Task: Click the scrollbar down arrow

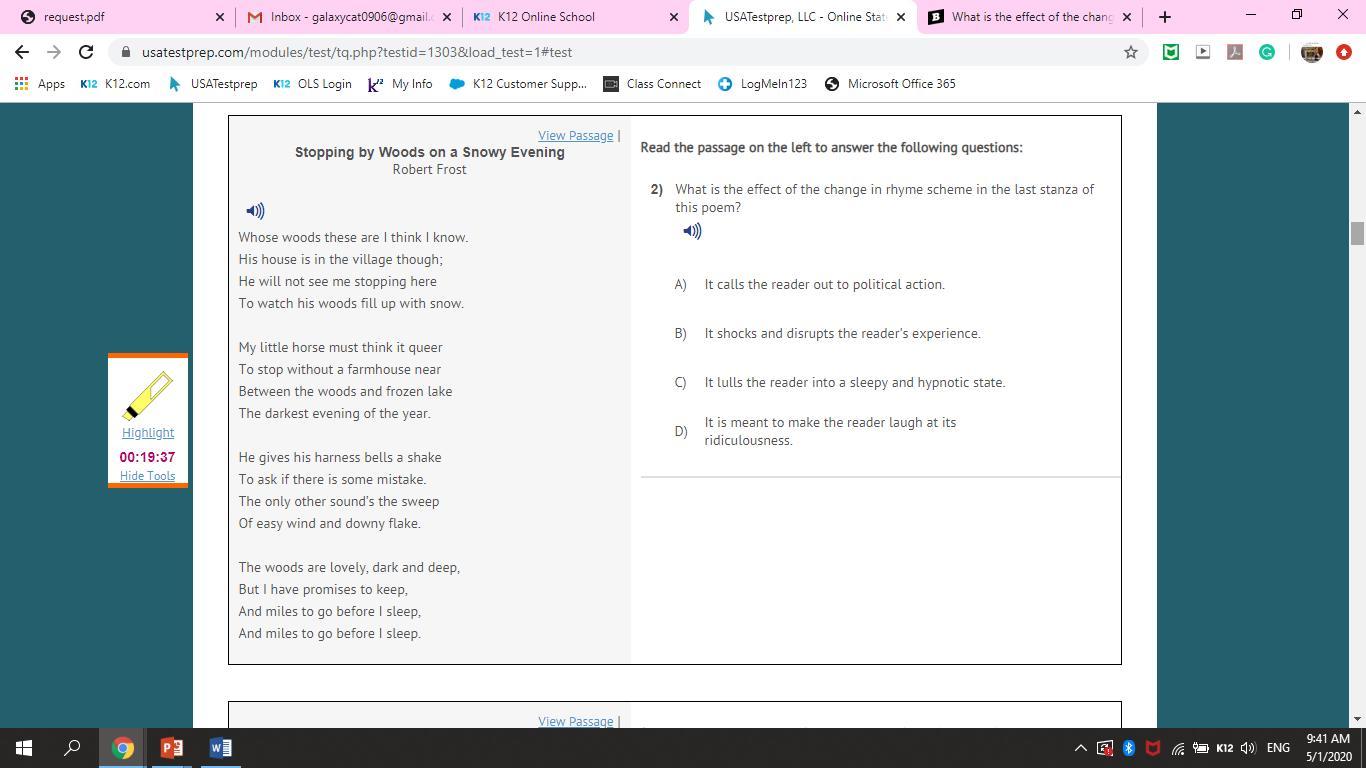Action: (1357, 719)
